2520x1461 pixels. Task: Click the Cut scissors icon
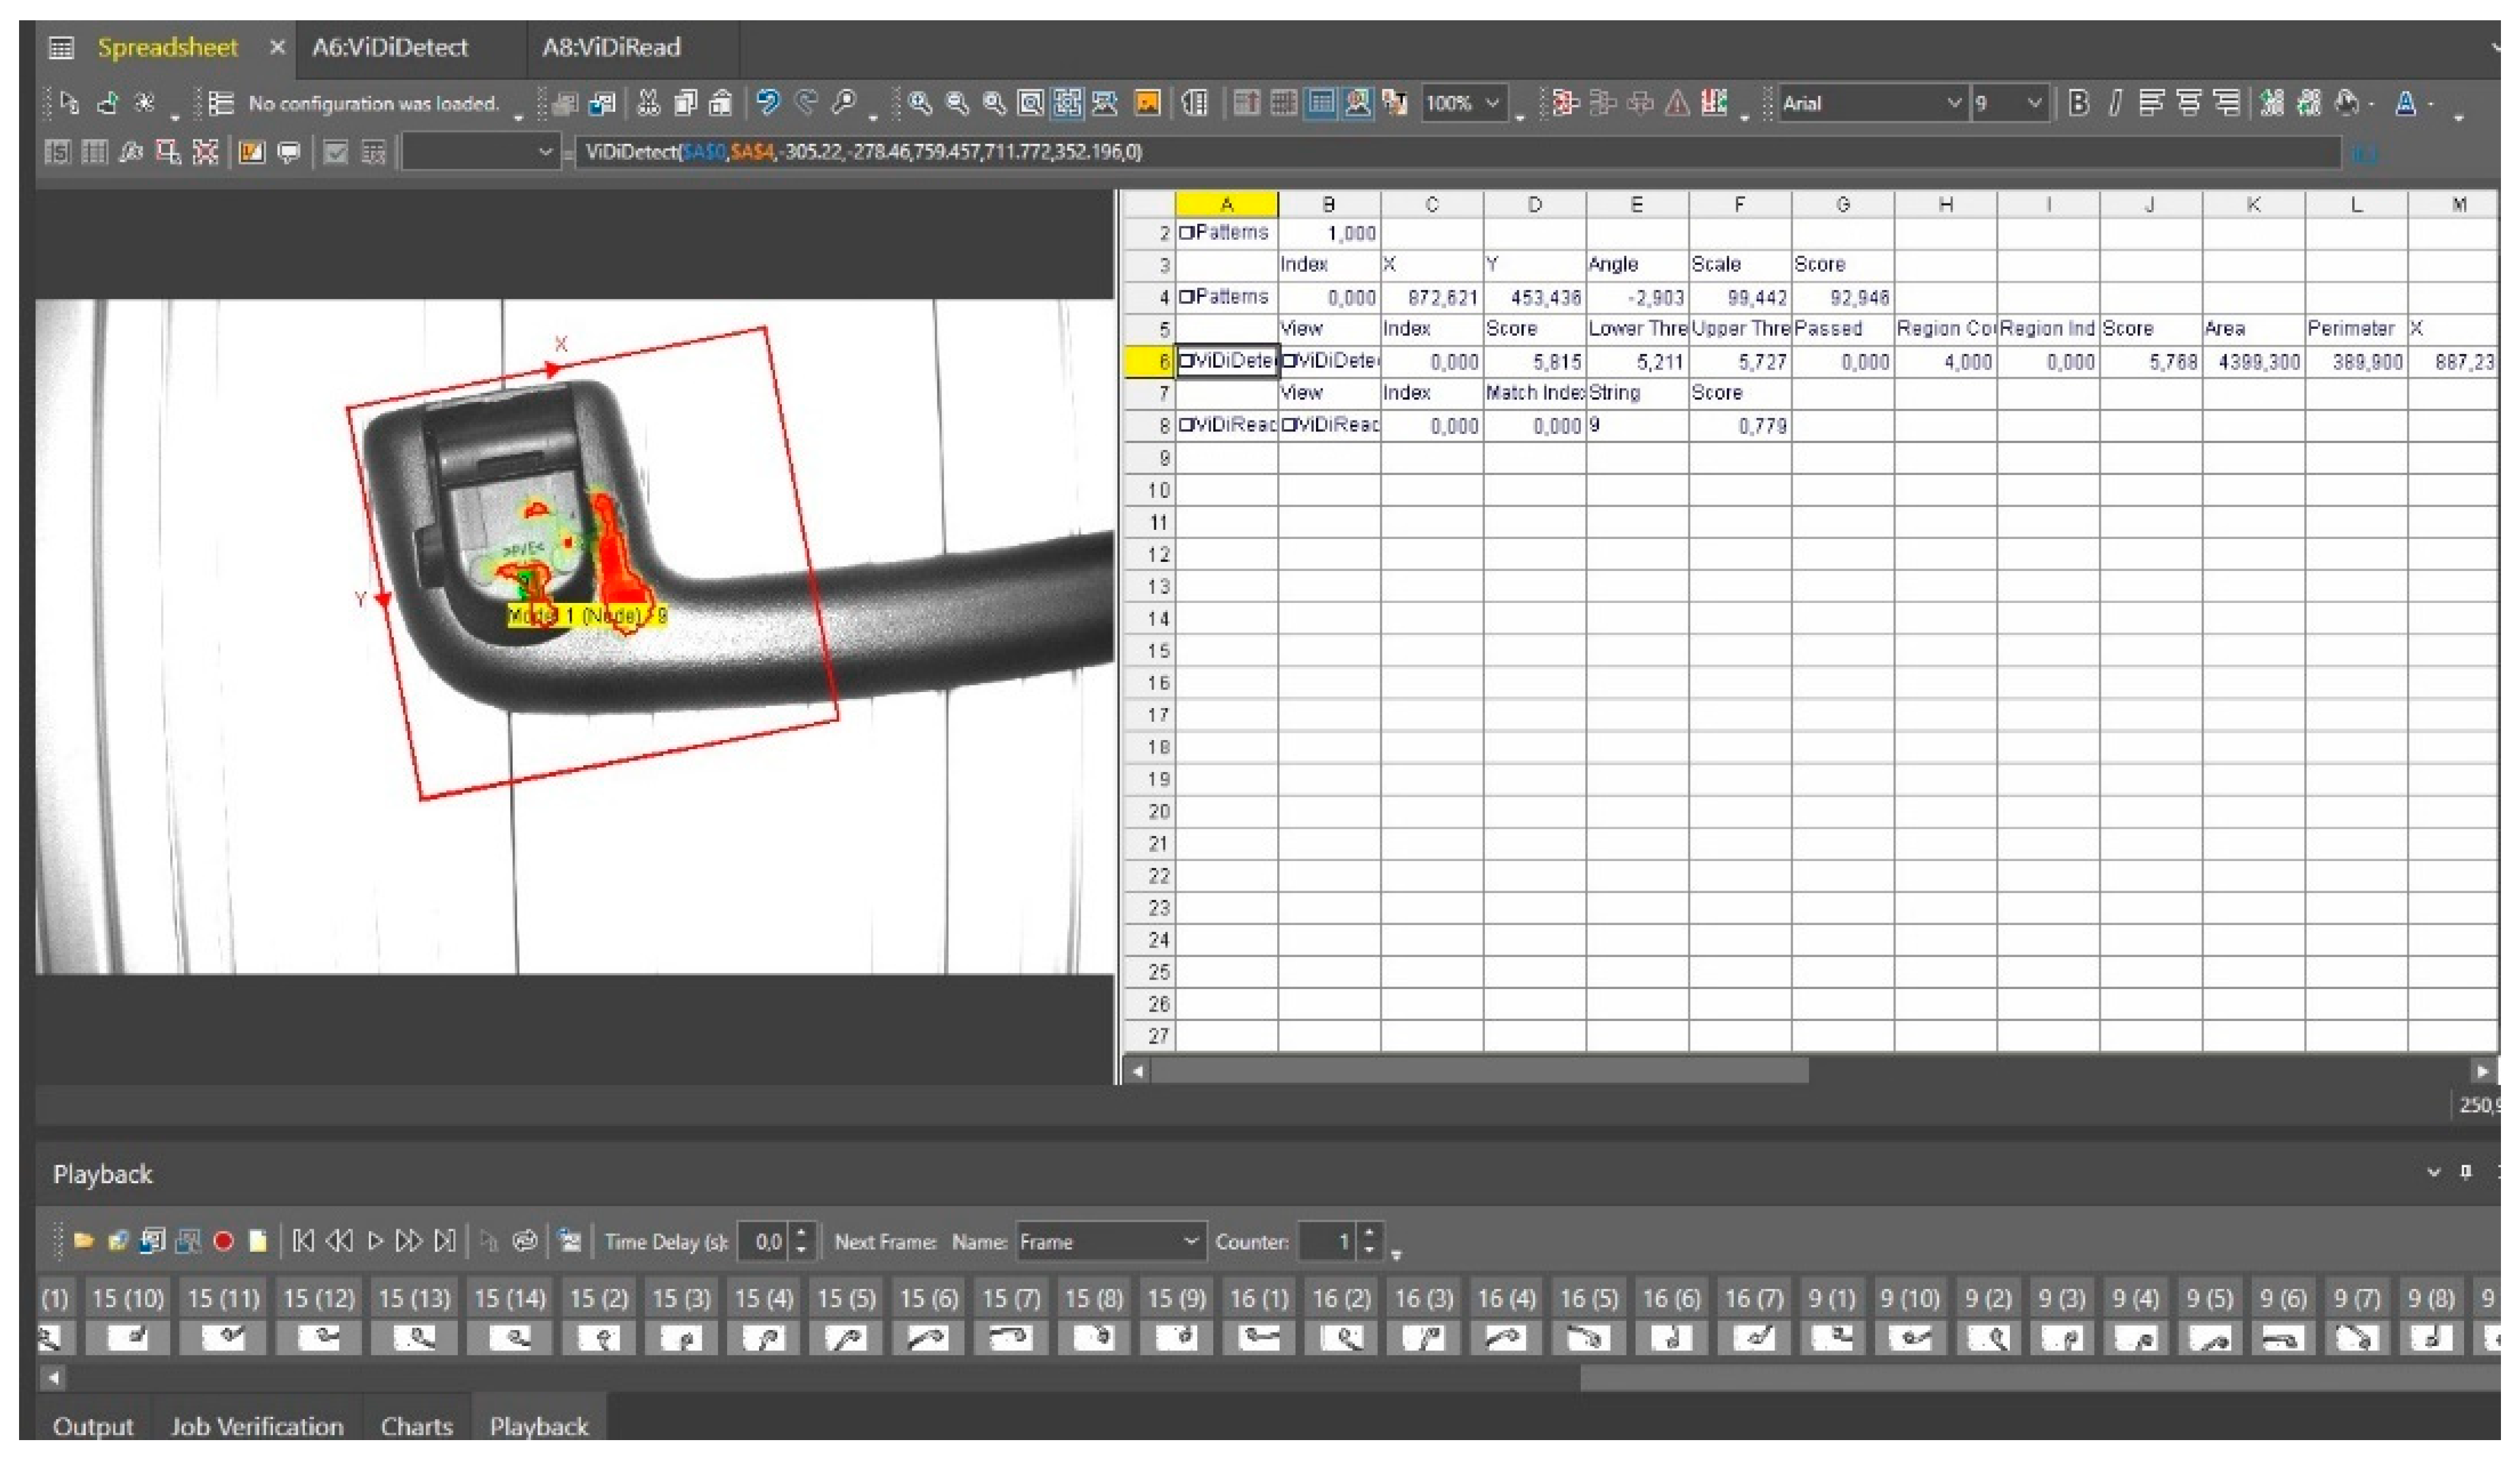pyautogui.click(x=649, y=103)
